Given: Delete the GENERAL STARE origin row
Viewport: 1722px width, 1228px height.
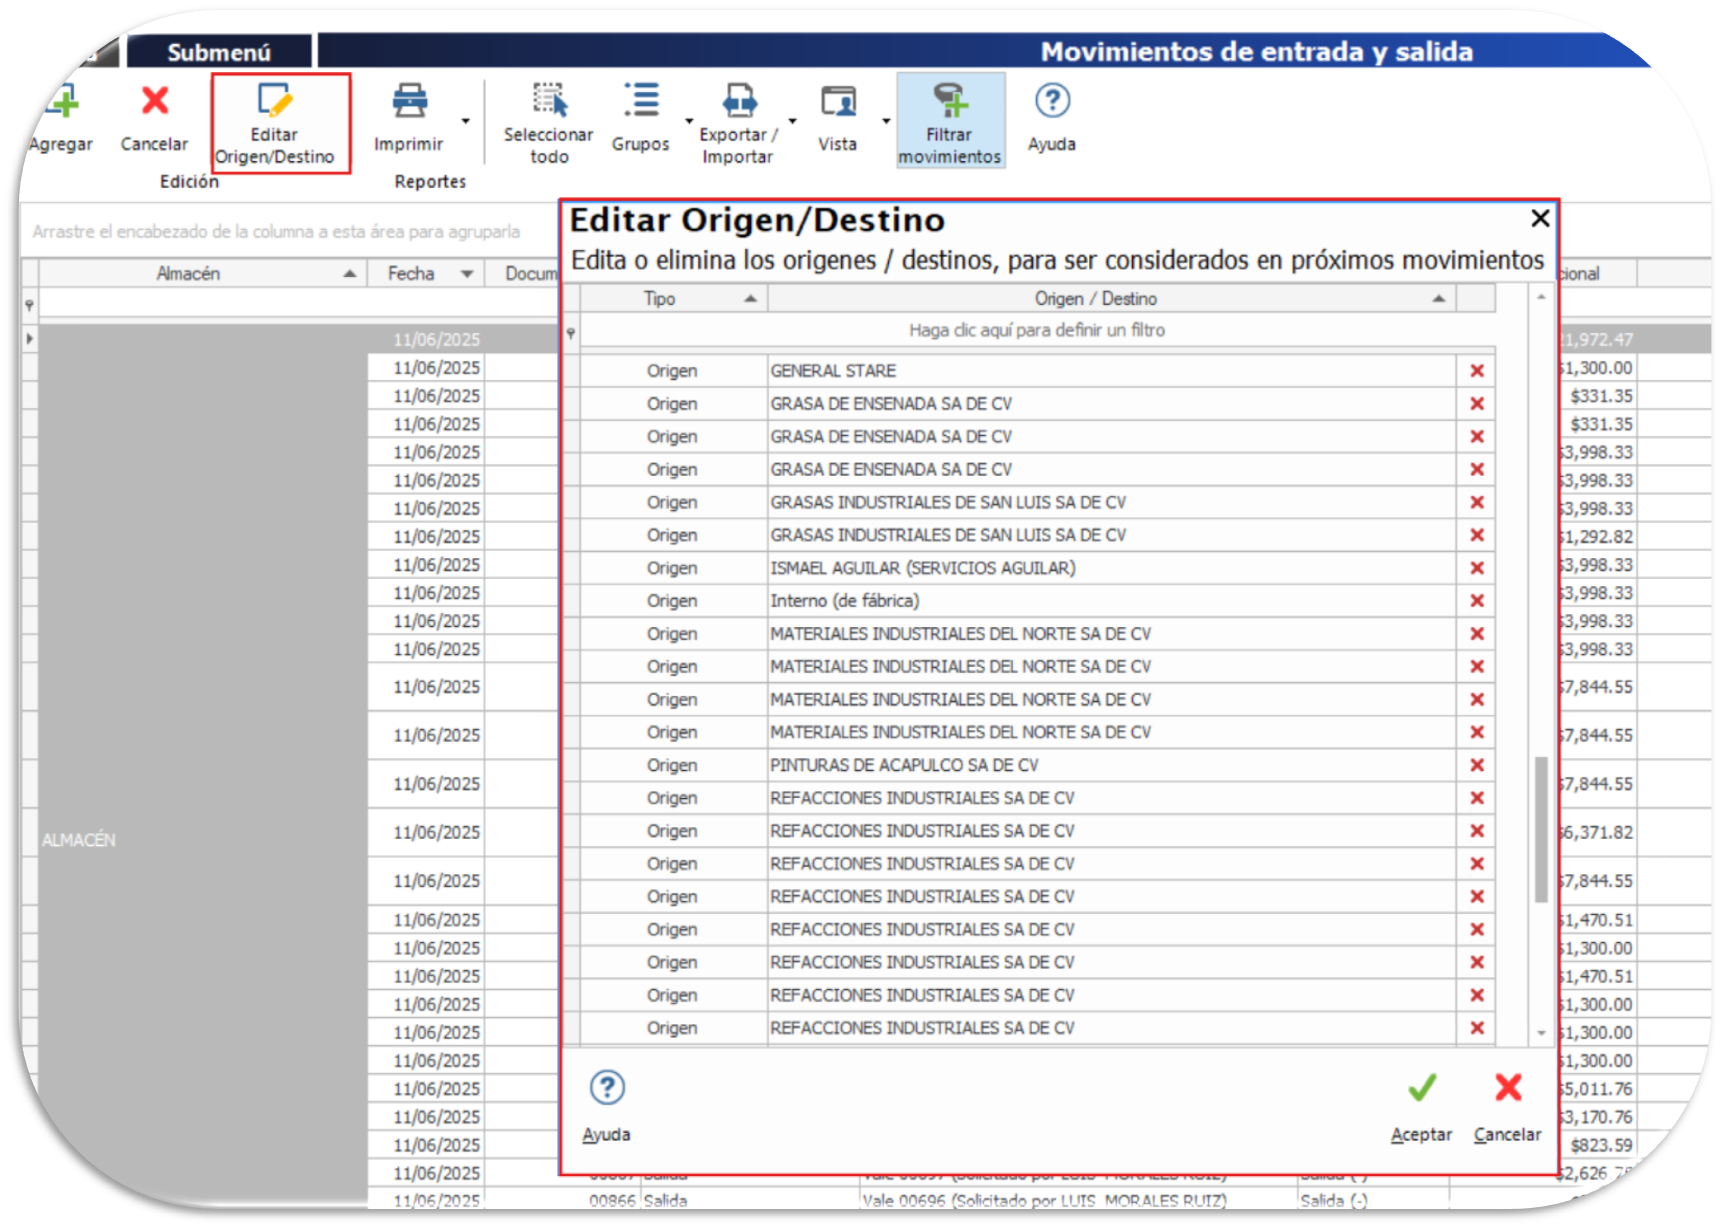Looking at the screenshot, I should (x=1476, y=371).
